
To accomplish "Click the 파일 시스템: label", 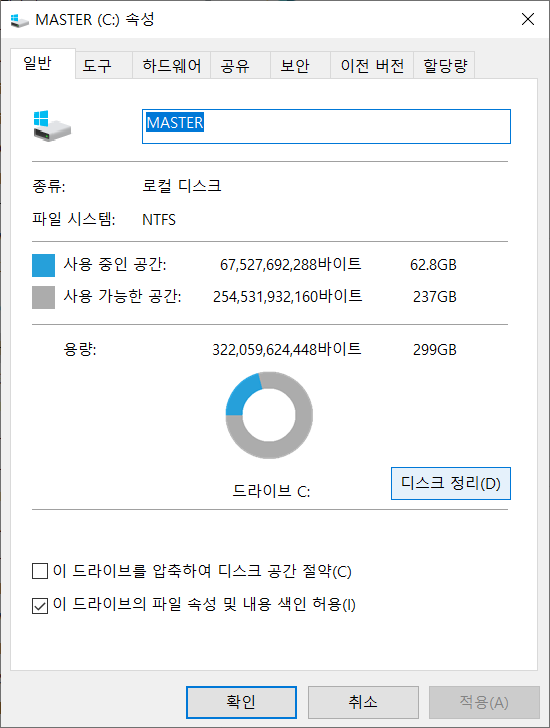I will [73, 219].
